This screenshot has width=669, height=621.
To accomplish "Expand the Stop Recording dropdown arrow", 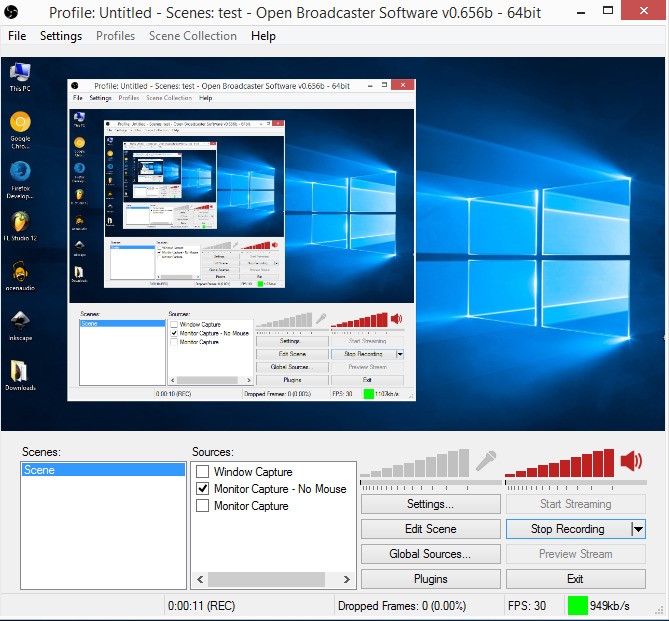I will click(638, 529).
